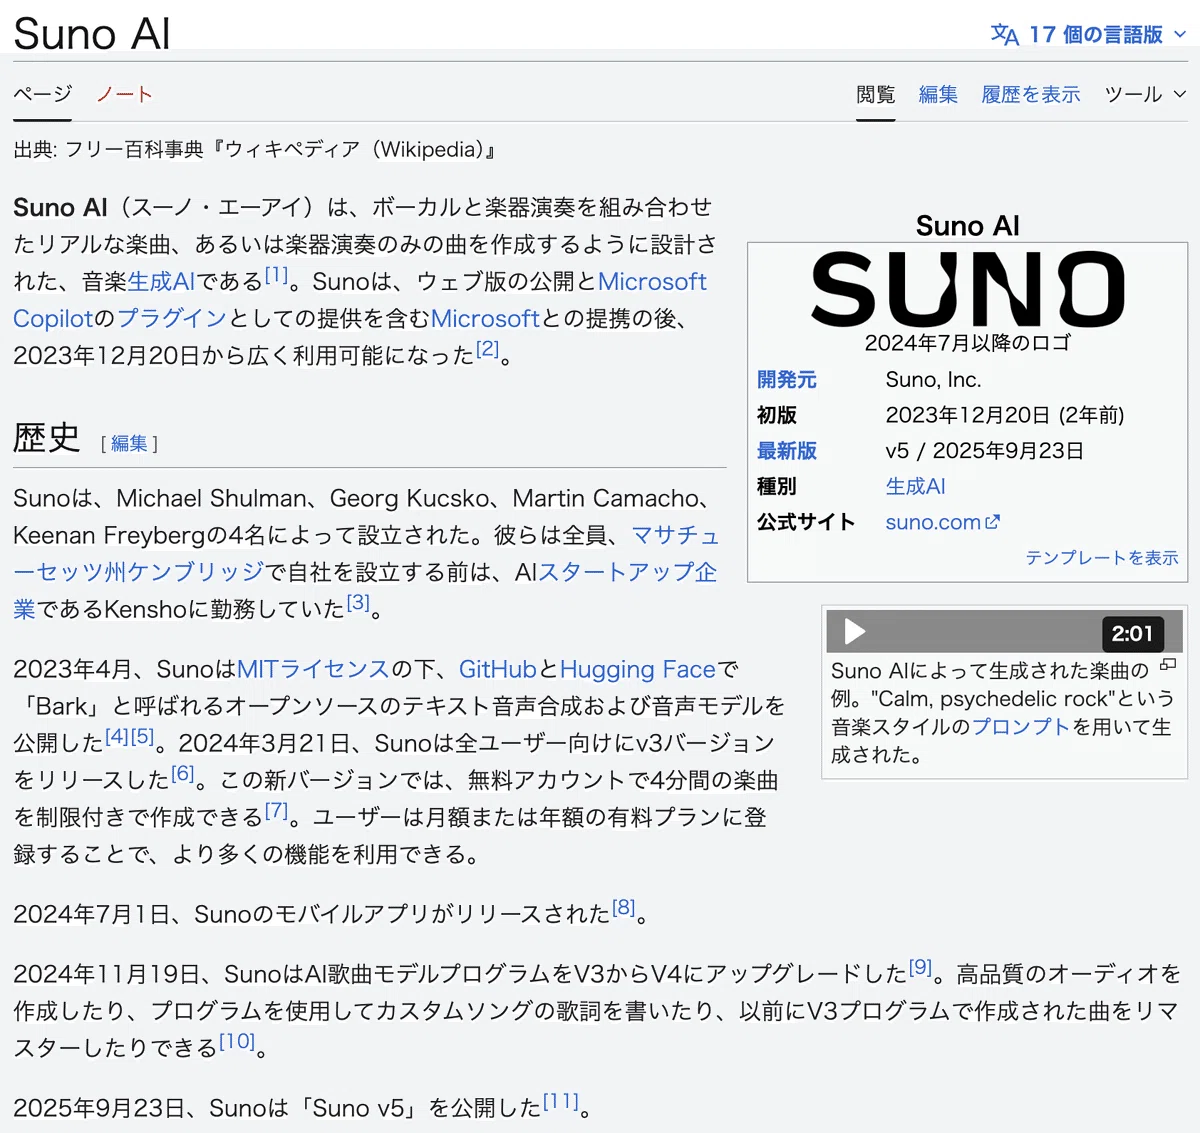Click the 生成AI link in infobox 種別 row
This screenshot has width=1200, height=1133.
(x=915, y=487)
